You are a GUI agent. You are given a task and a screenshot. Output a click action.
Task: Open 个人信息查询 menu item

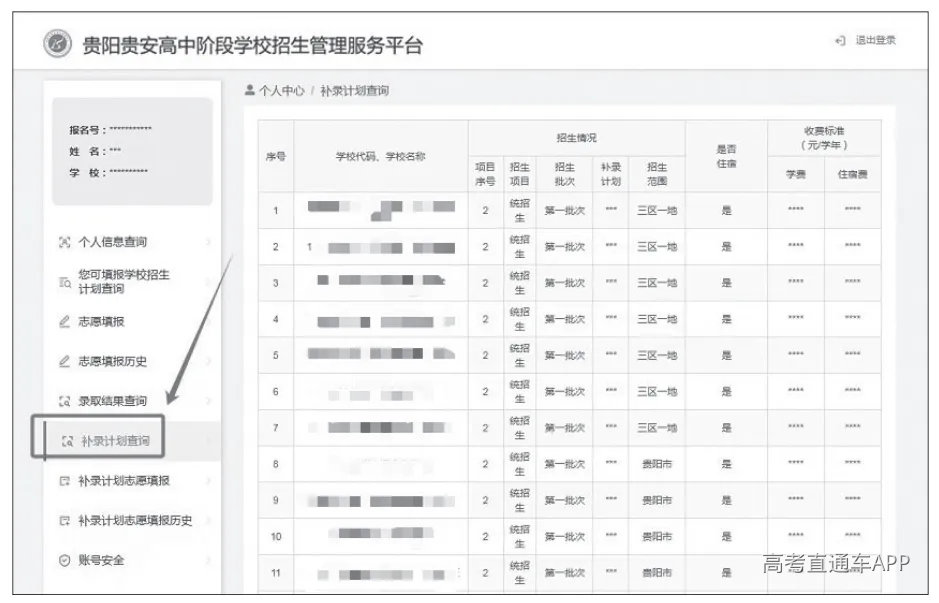[113, 242]
